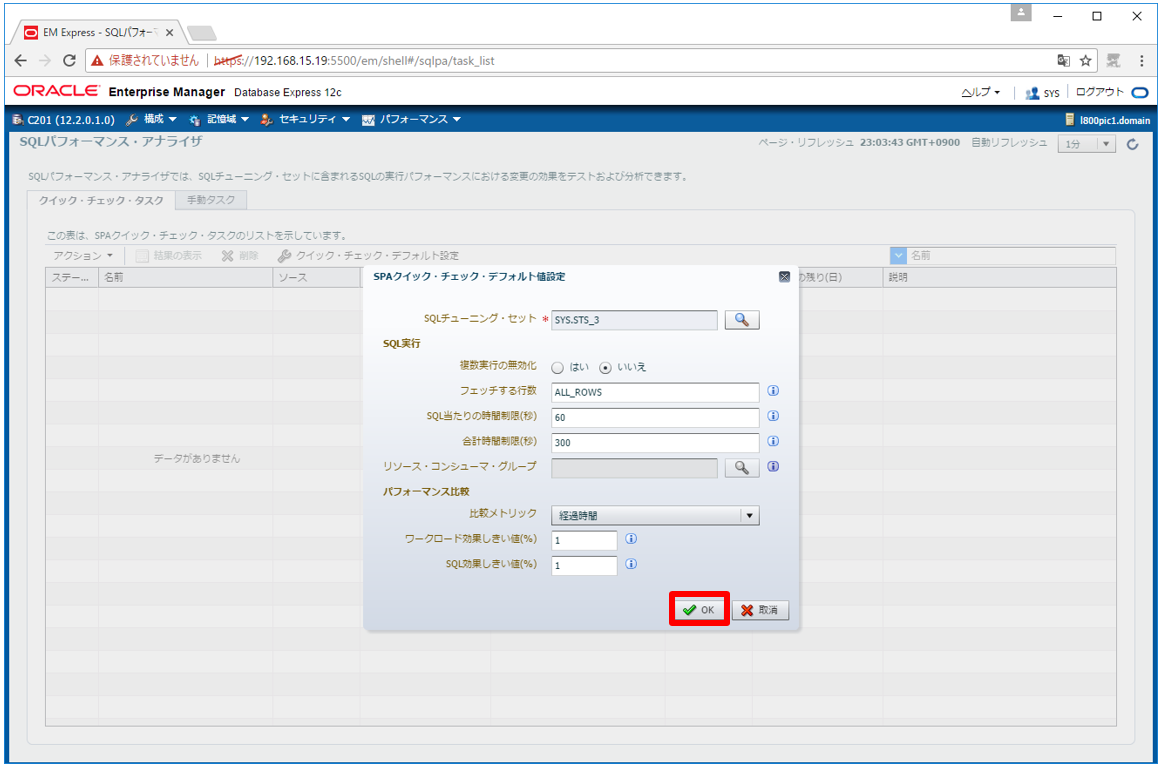This screenshot has width=1161, height=768.
Task: Cancel the dialog with 取消 button
Action: pos(760,610)
